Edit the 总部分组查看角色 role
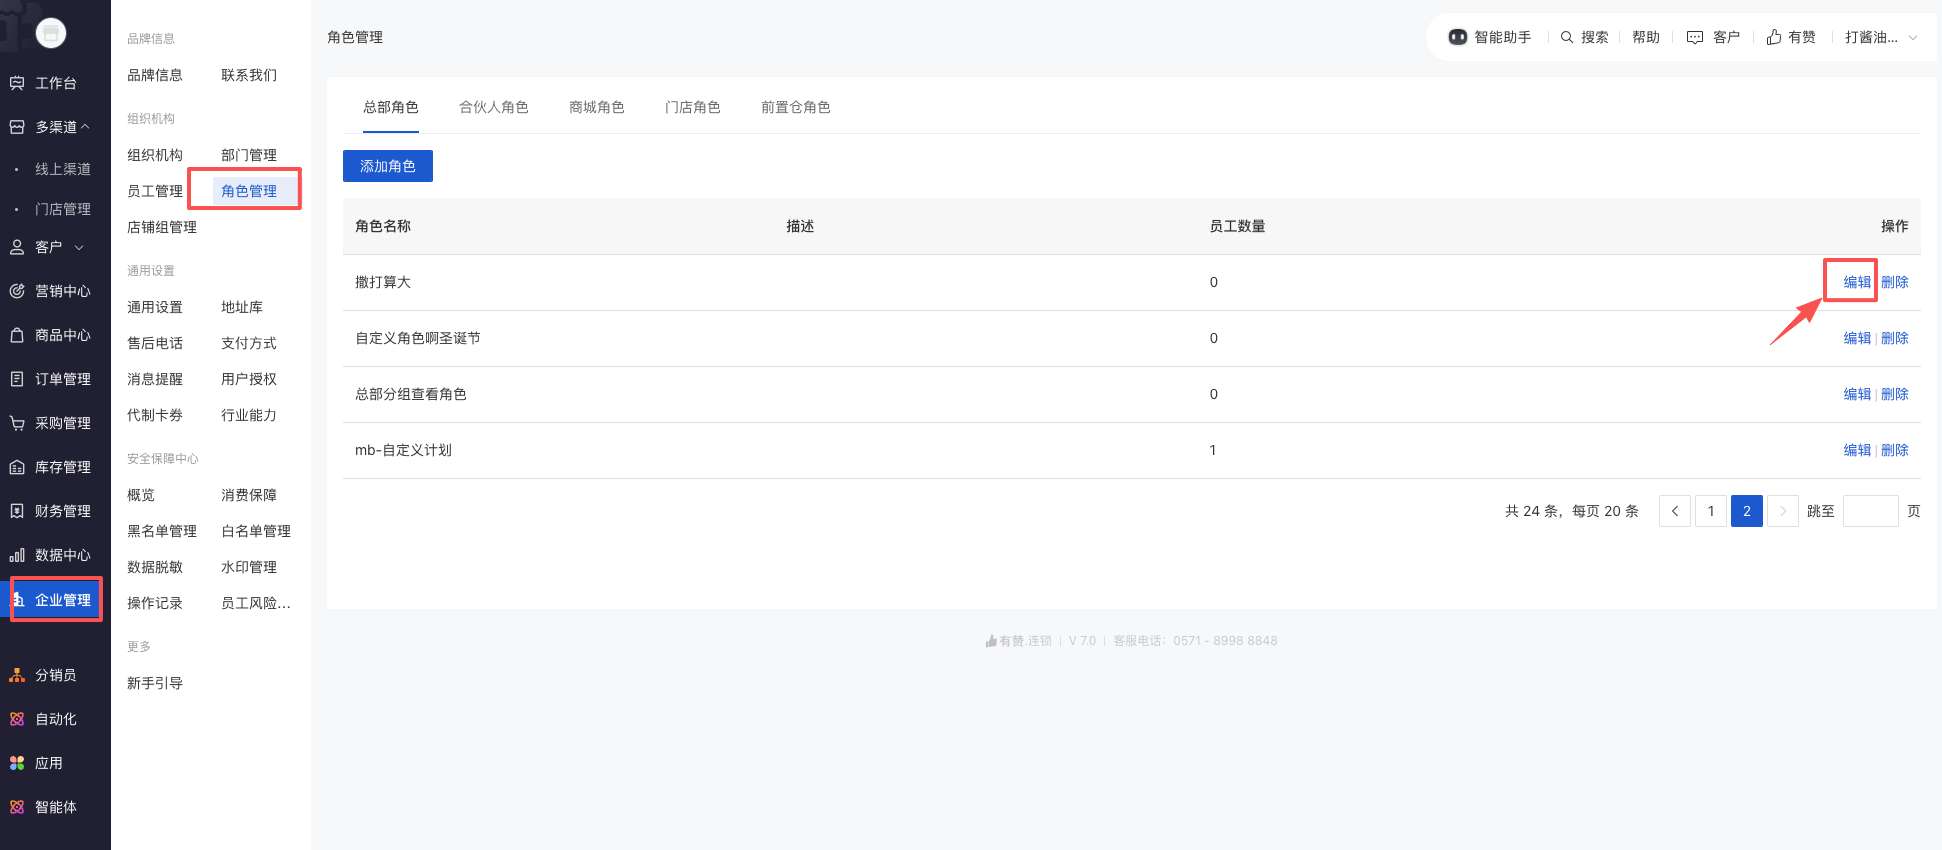Image resolution: width=1942 pixels, height=850 pixels. pos(1856,394)
